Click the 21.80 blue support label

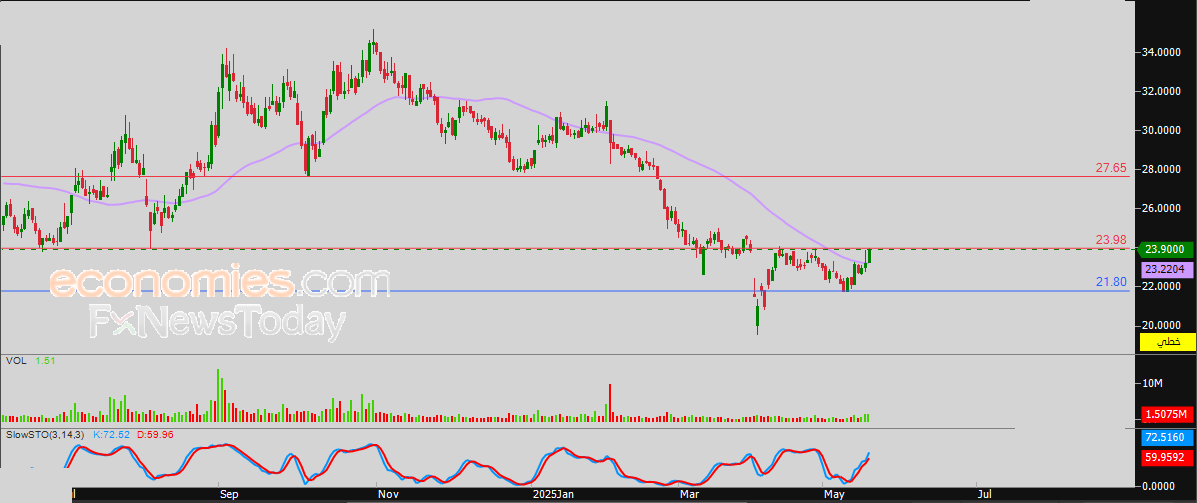pos(1111,282)
